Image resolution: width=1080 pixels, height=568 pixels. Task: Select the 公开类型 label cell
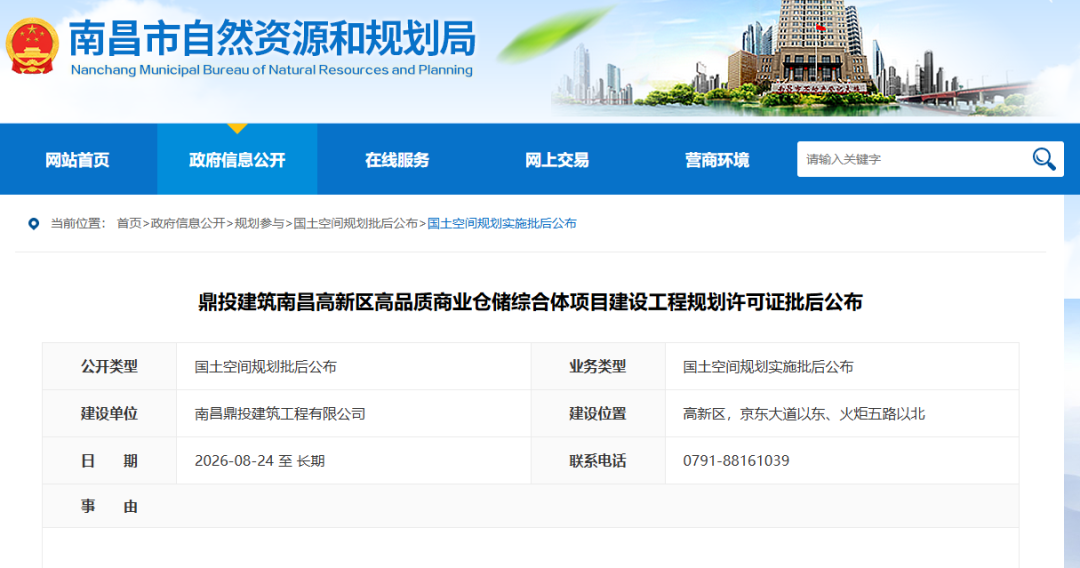click(109, 366)
